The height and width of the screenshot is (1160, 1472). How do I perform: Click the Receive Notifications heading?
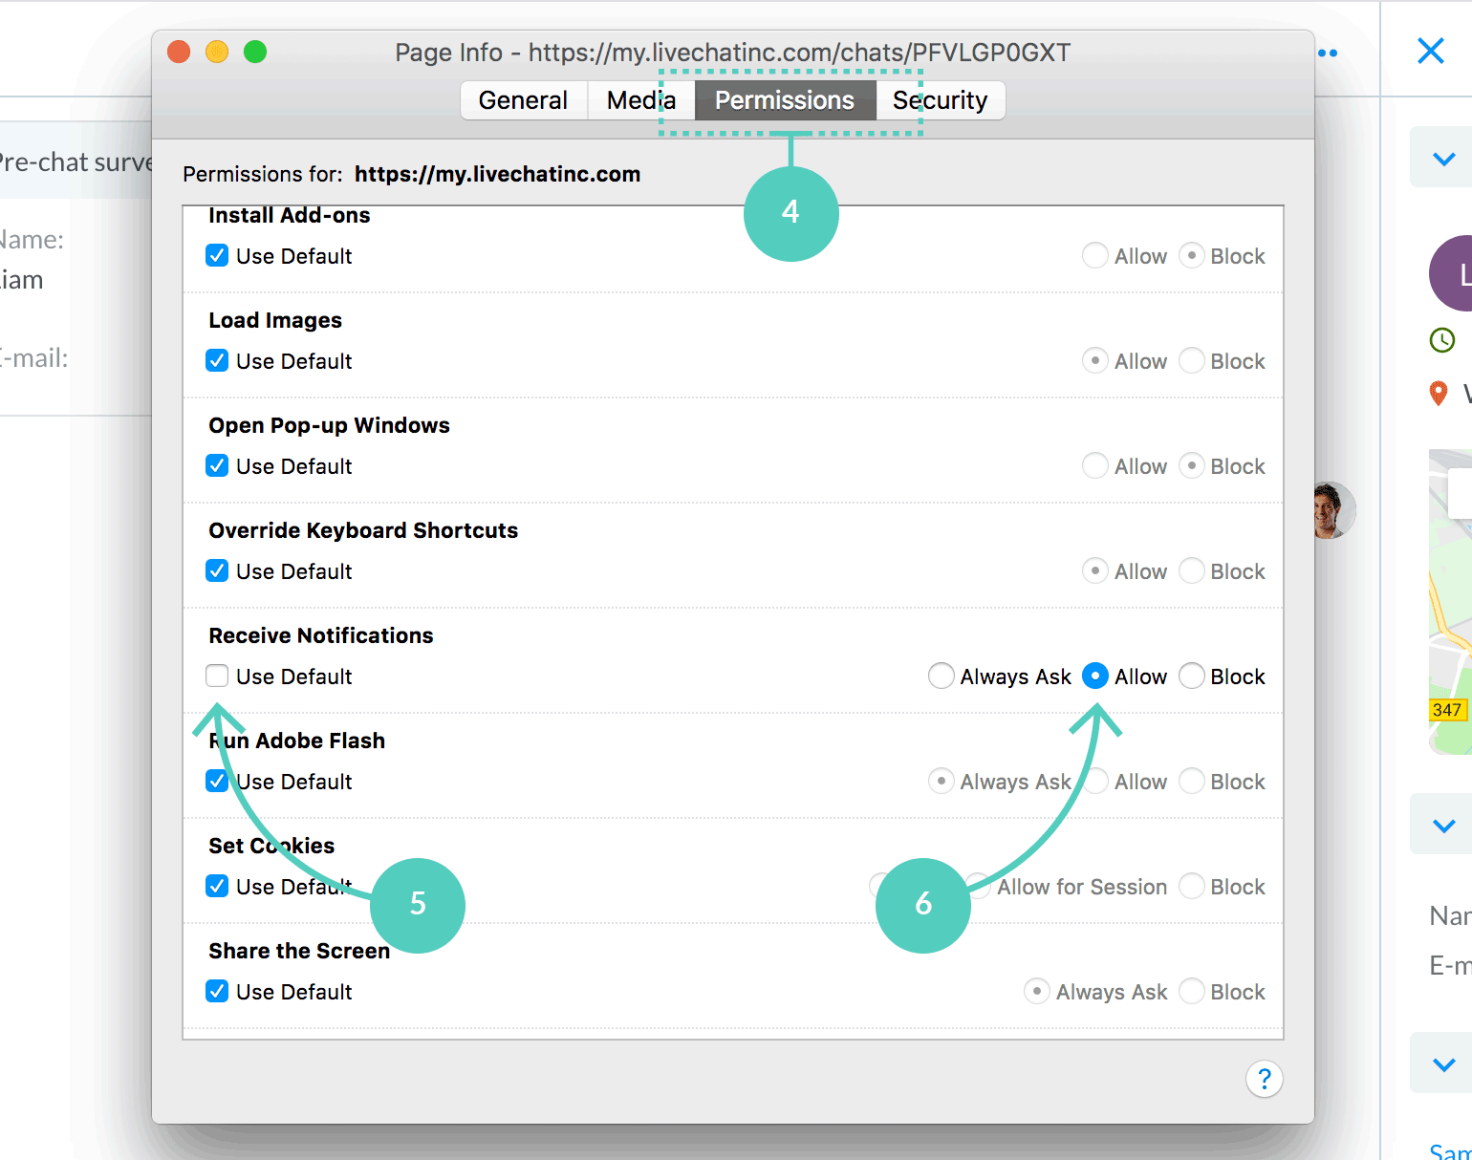coord(321,635)
